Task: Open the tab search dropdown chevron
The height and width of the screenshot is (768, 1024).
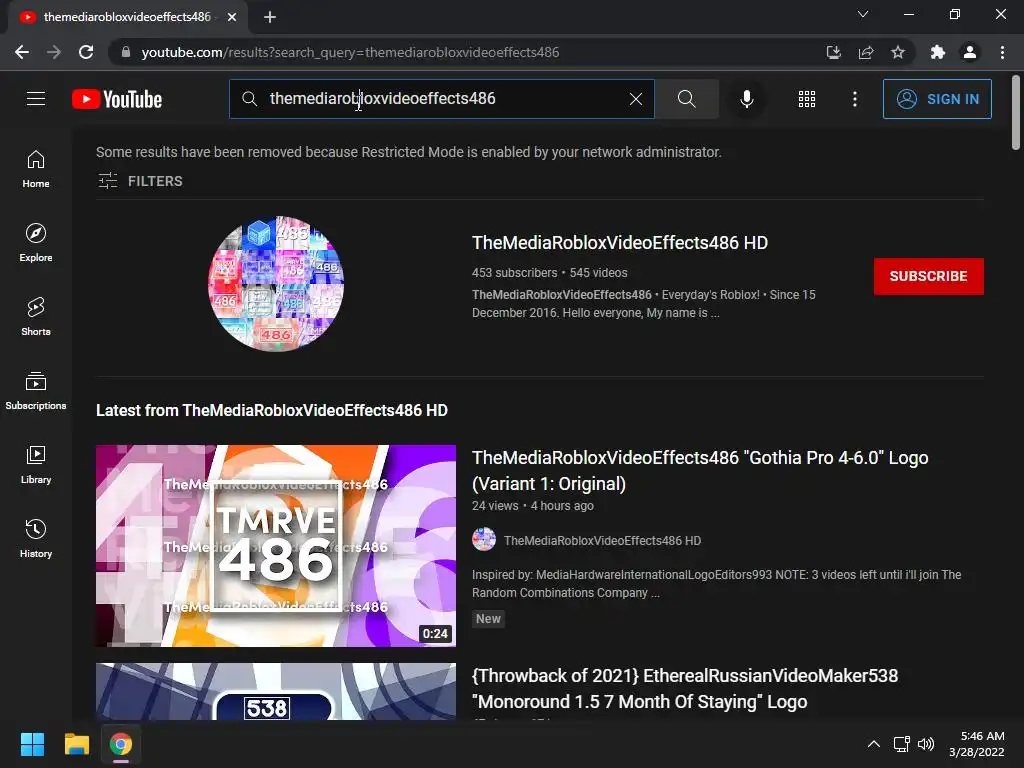Action: (863, 14)
